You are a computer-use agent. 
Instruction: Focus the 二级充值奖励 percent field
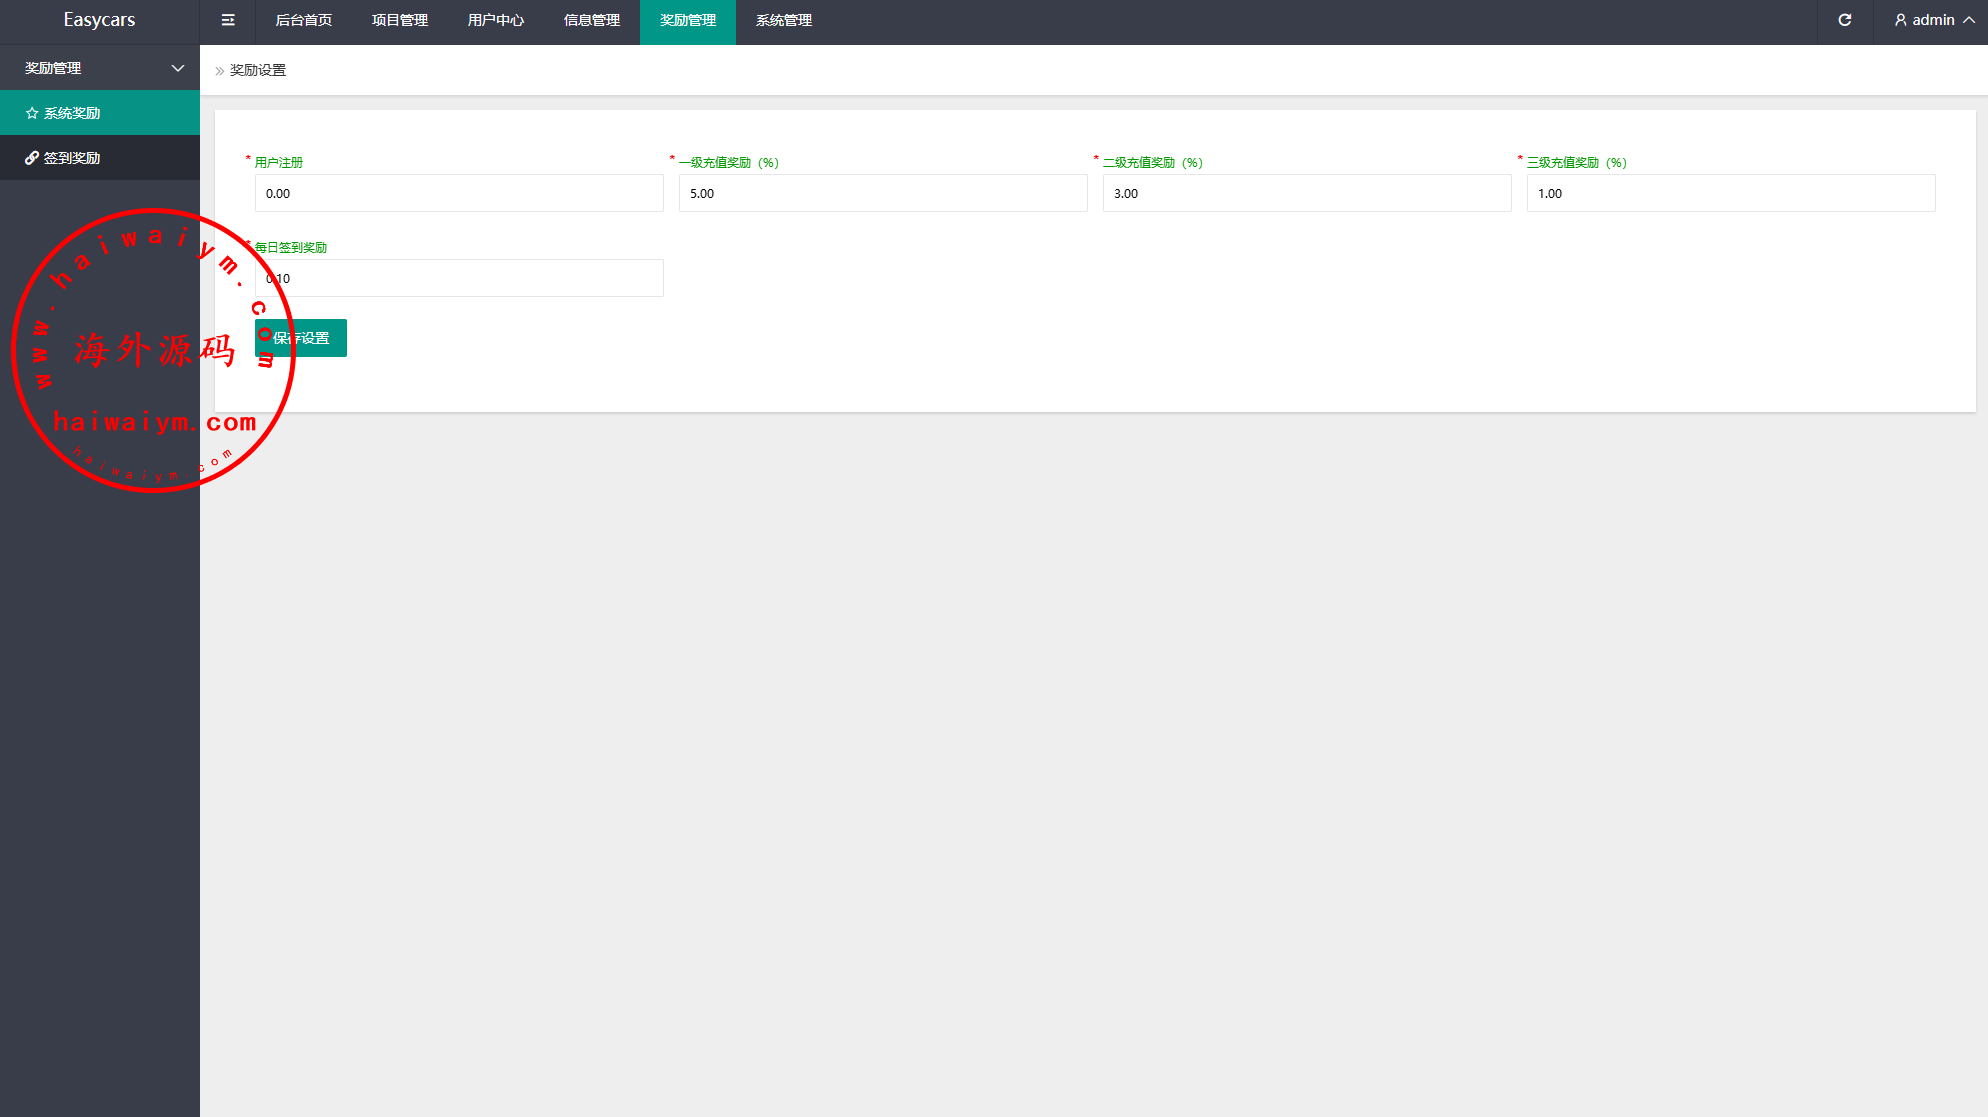[1307, 193]
